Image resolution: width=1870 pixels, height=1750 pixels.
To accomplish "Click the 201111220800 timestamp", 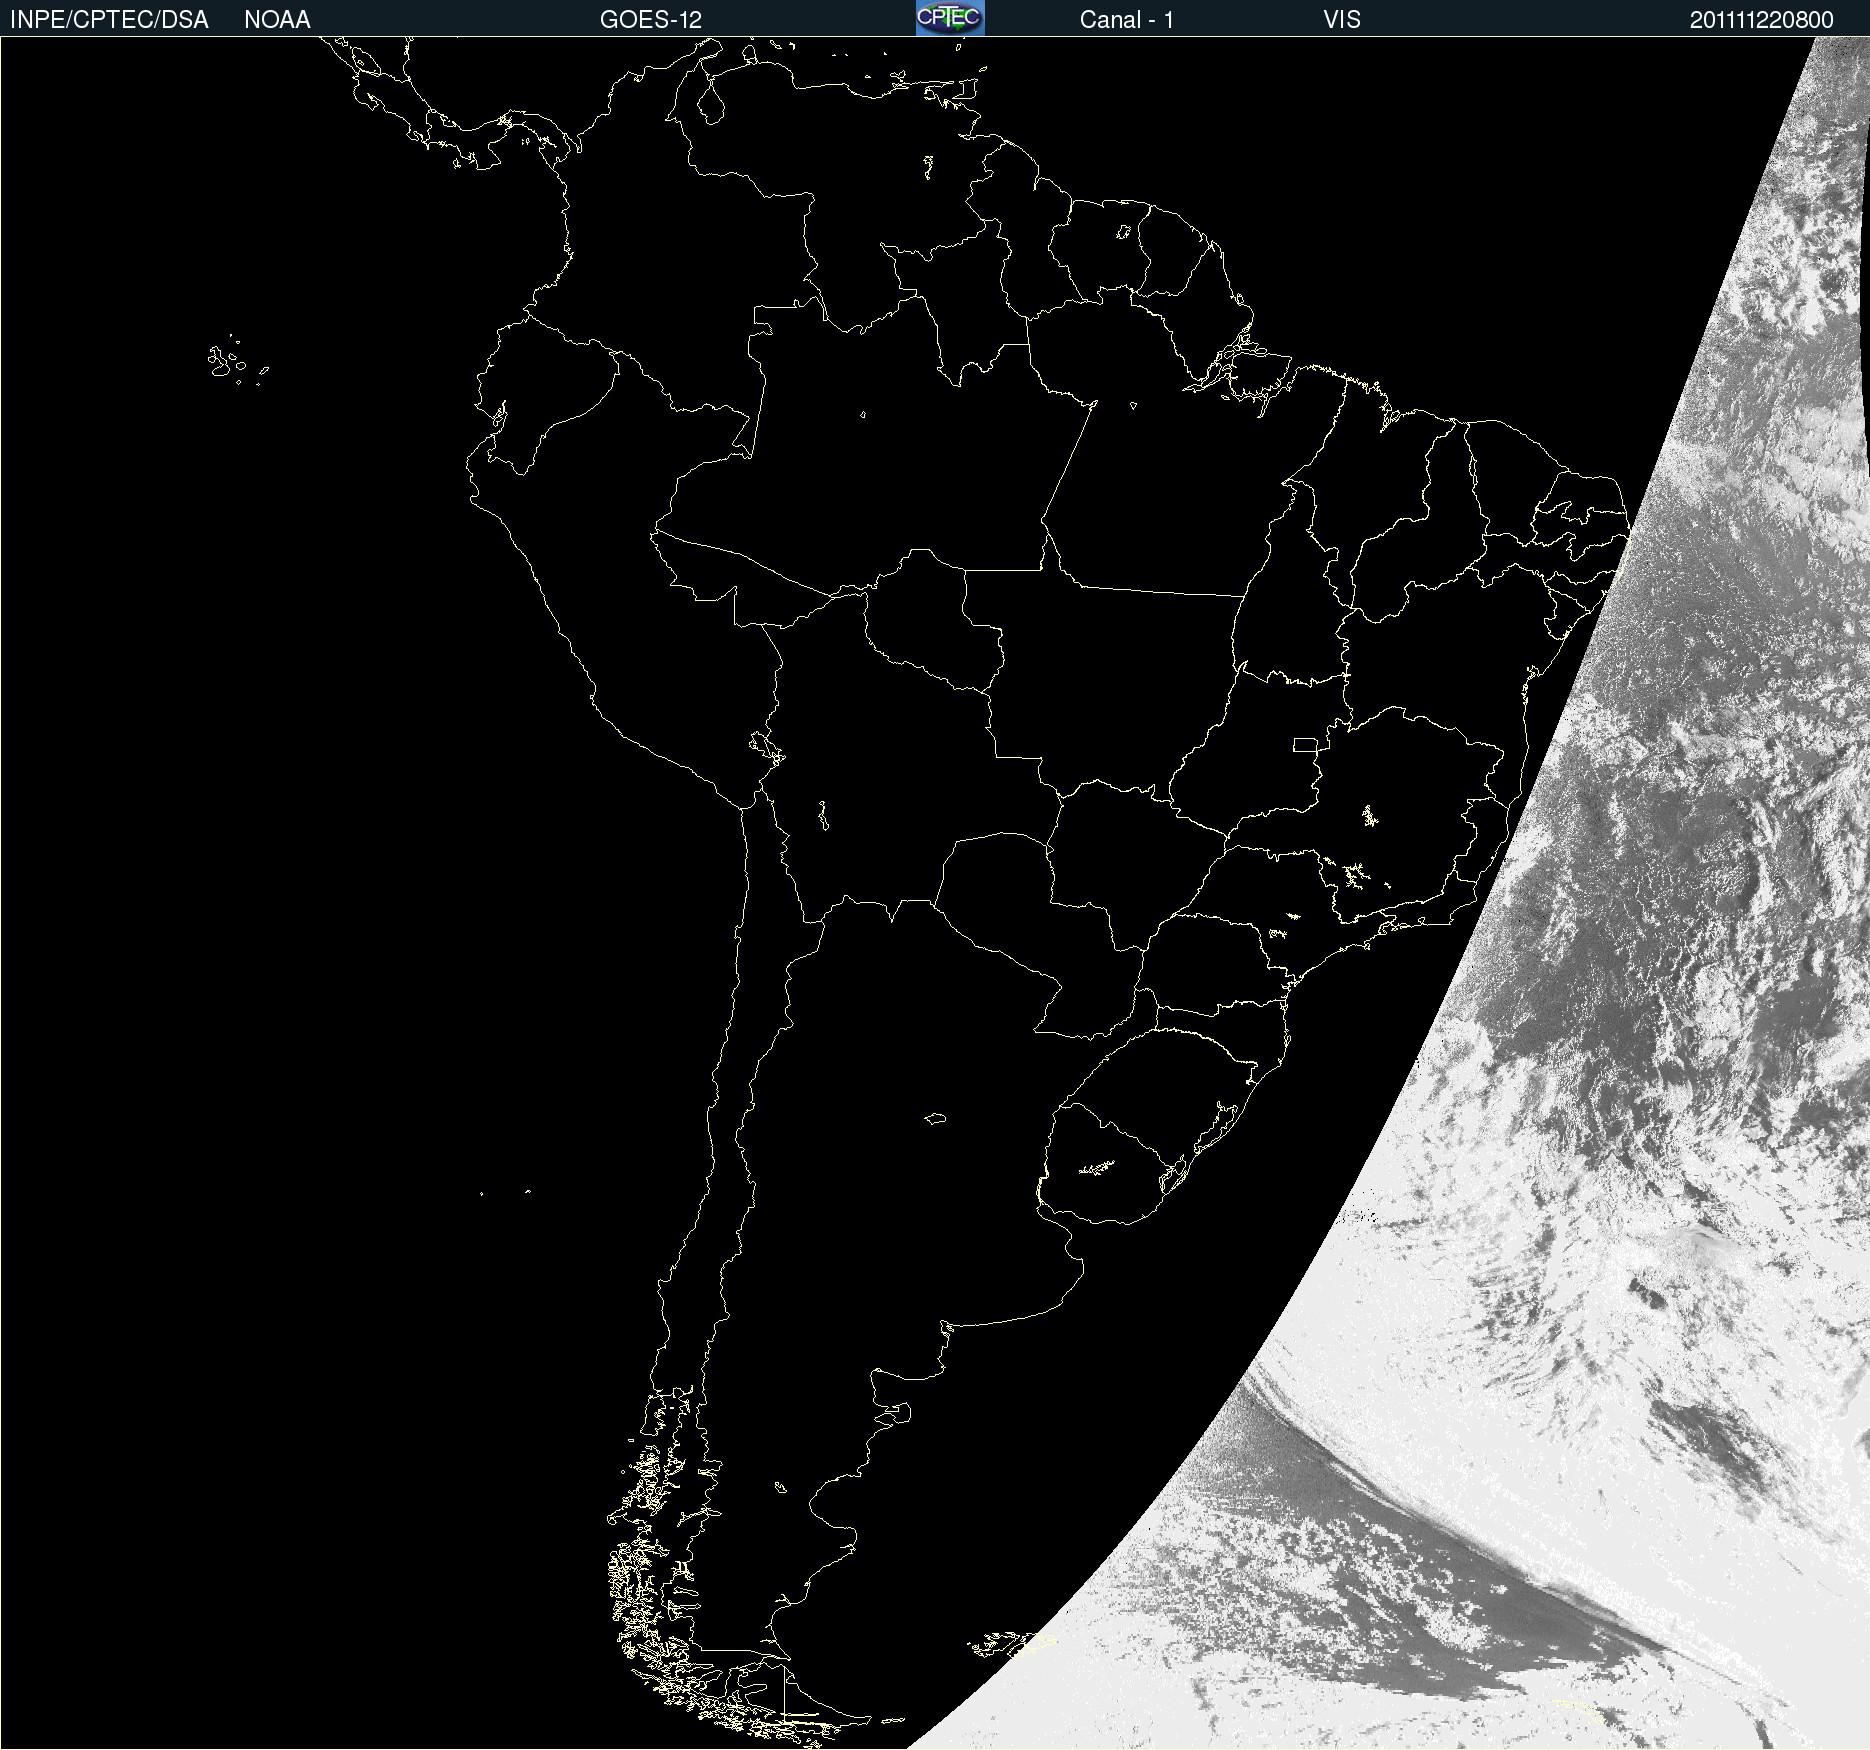I will [x=1761, y=20].
